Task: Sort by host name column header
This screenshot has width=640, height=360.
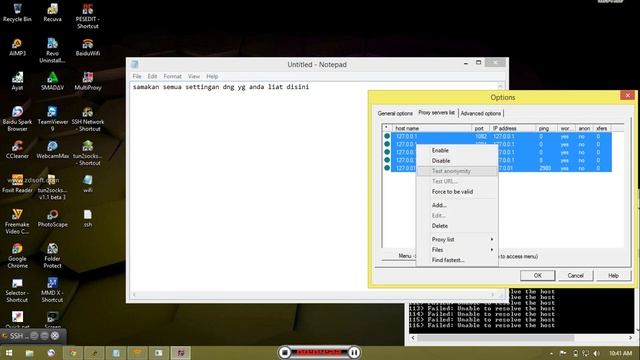Action: pyautogui.click(x=431, y=128)
